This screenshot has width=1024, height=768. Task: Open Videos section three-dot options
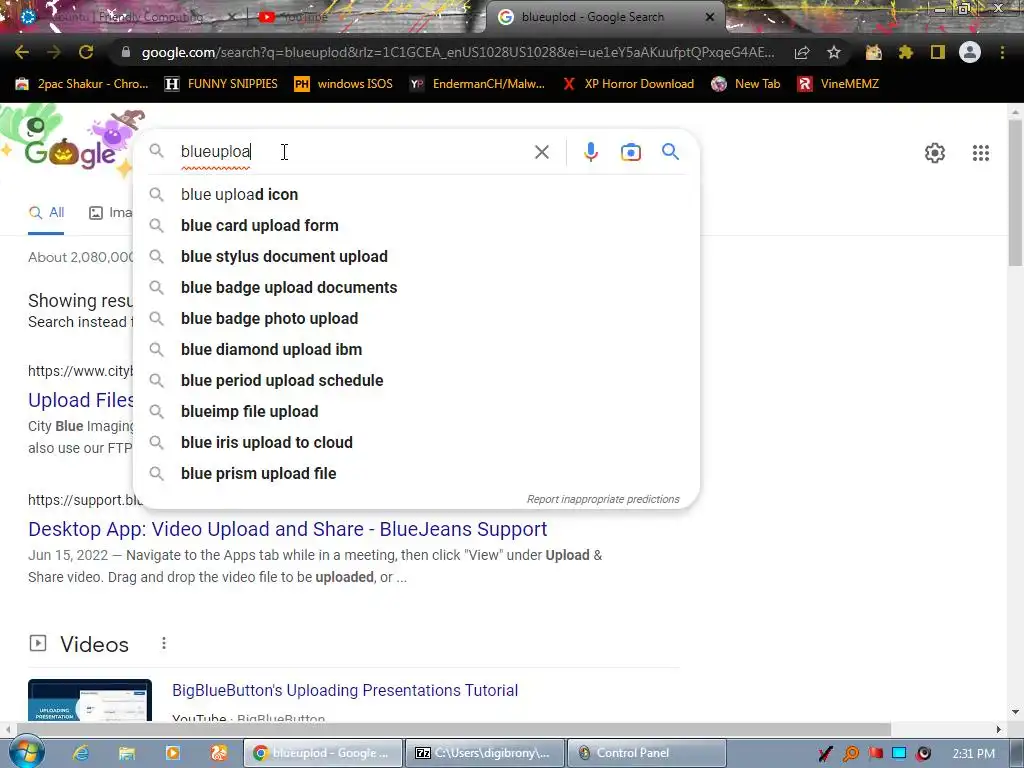click(164, 644)
